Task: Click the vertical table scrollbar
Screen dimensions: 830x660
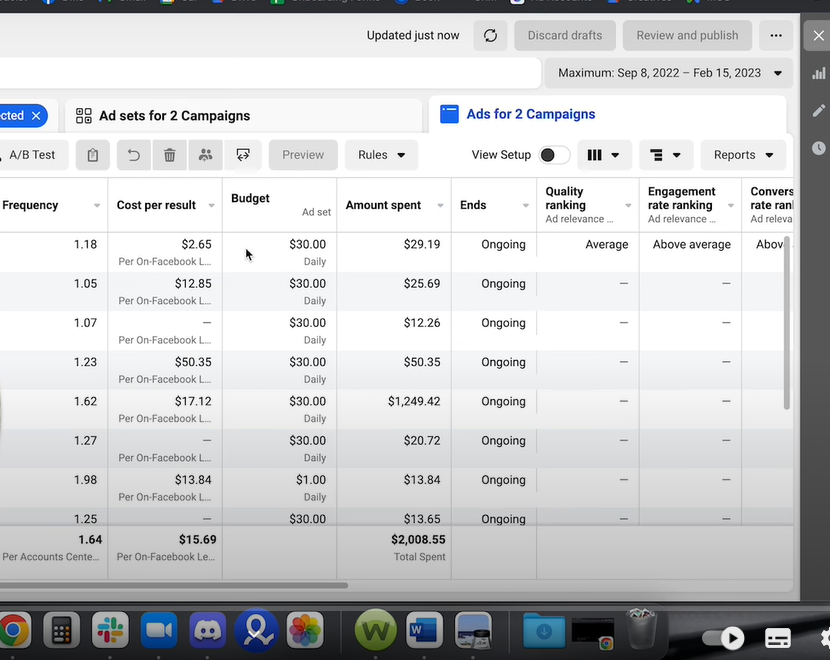Action: [x=787, y=323]
